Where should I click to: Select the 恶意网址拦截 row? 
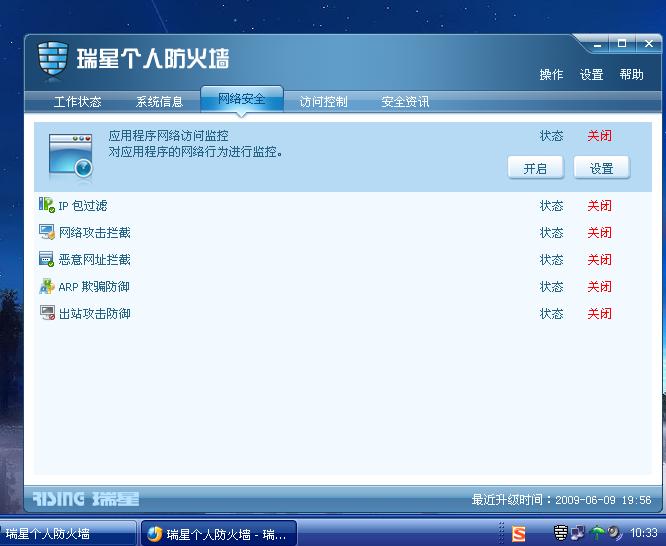pyautogui.click(x=342, y=260)
